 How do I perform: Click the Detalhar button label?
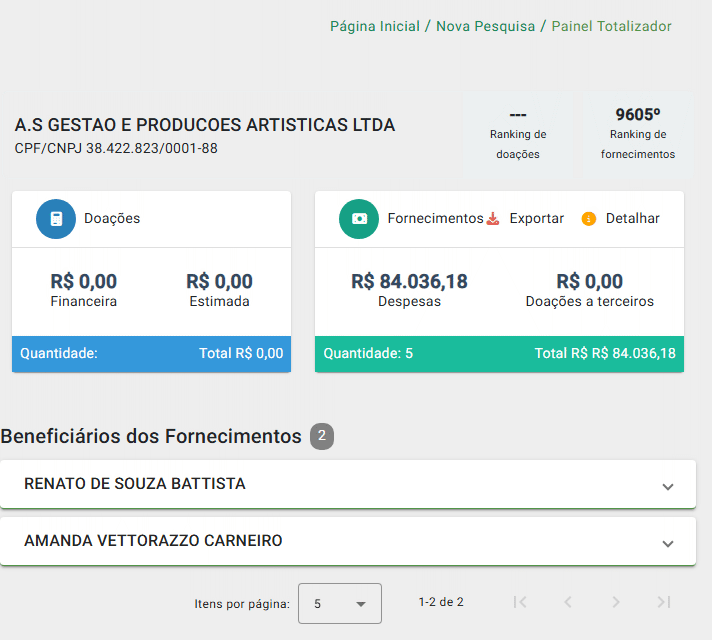(633, 218)
